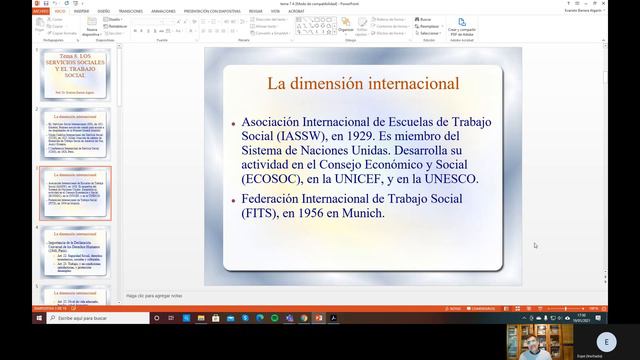The height and width of the screenshot is (360, 640).
Task: Switch to Slide Sorter view icon in status bar
Action: (x=518, y=309)
